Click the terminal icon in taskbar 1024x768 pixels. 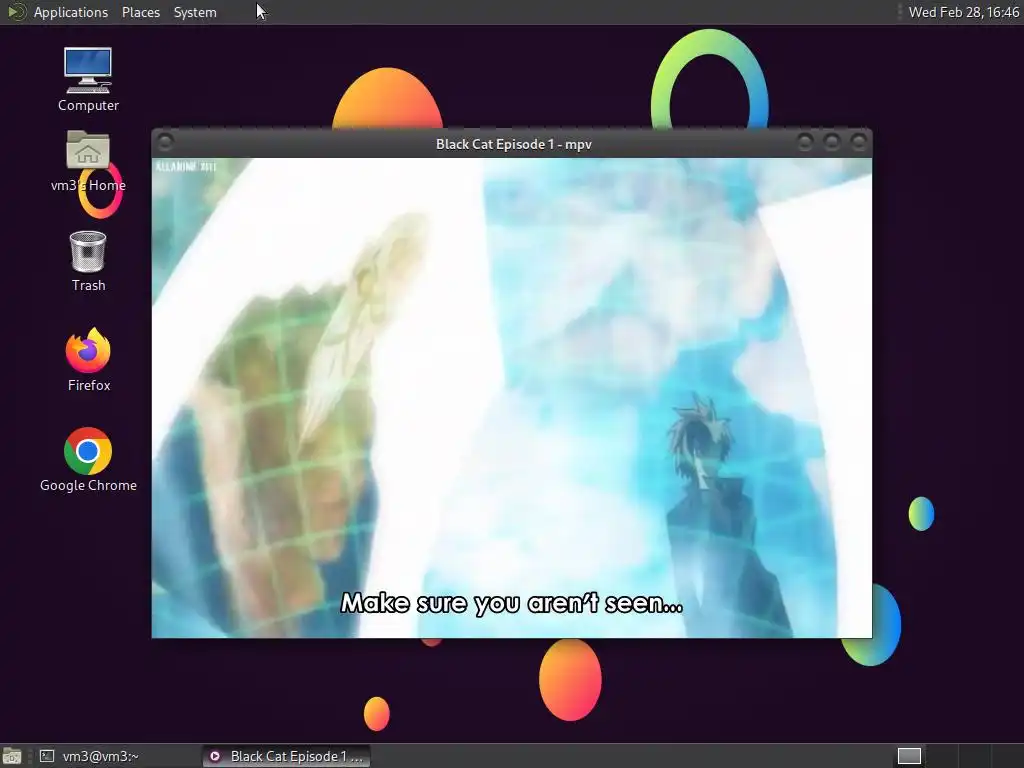coord(46,756)
